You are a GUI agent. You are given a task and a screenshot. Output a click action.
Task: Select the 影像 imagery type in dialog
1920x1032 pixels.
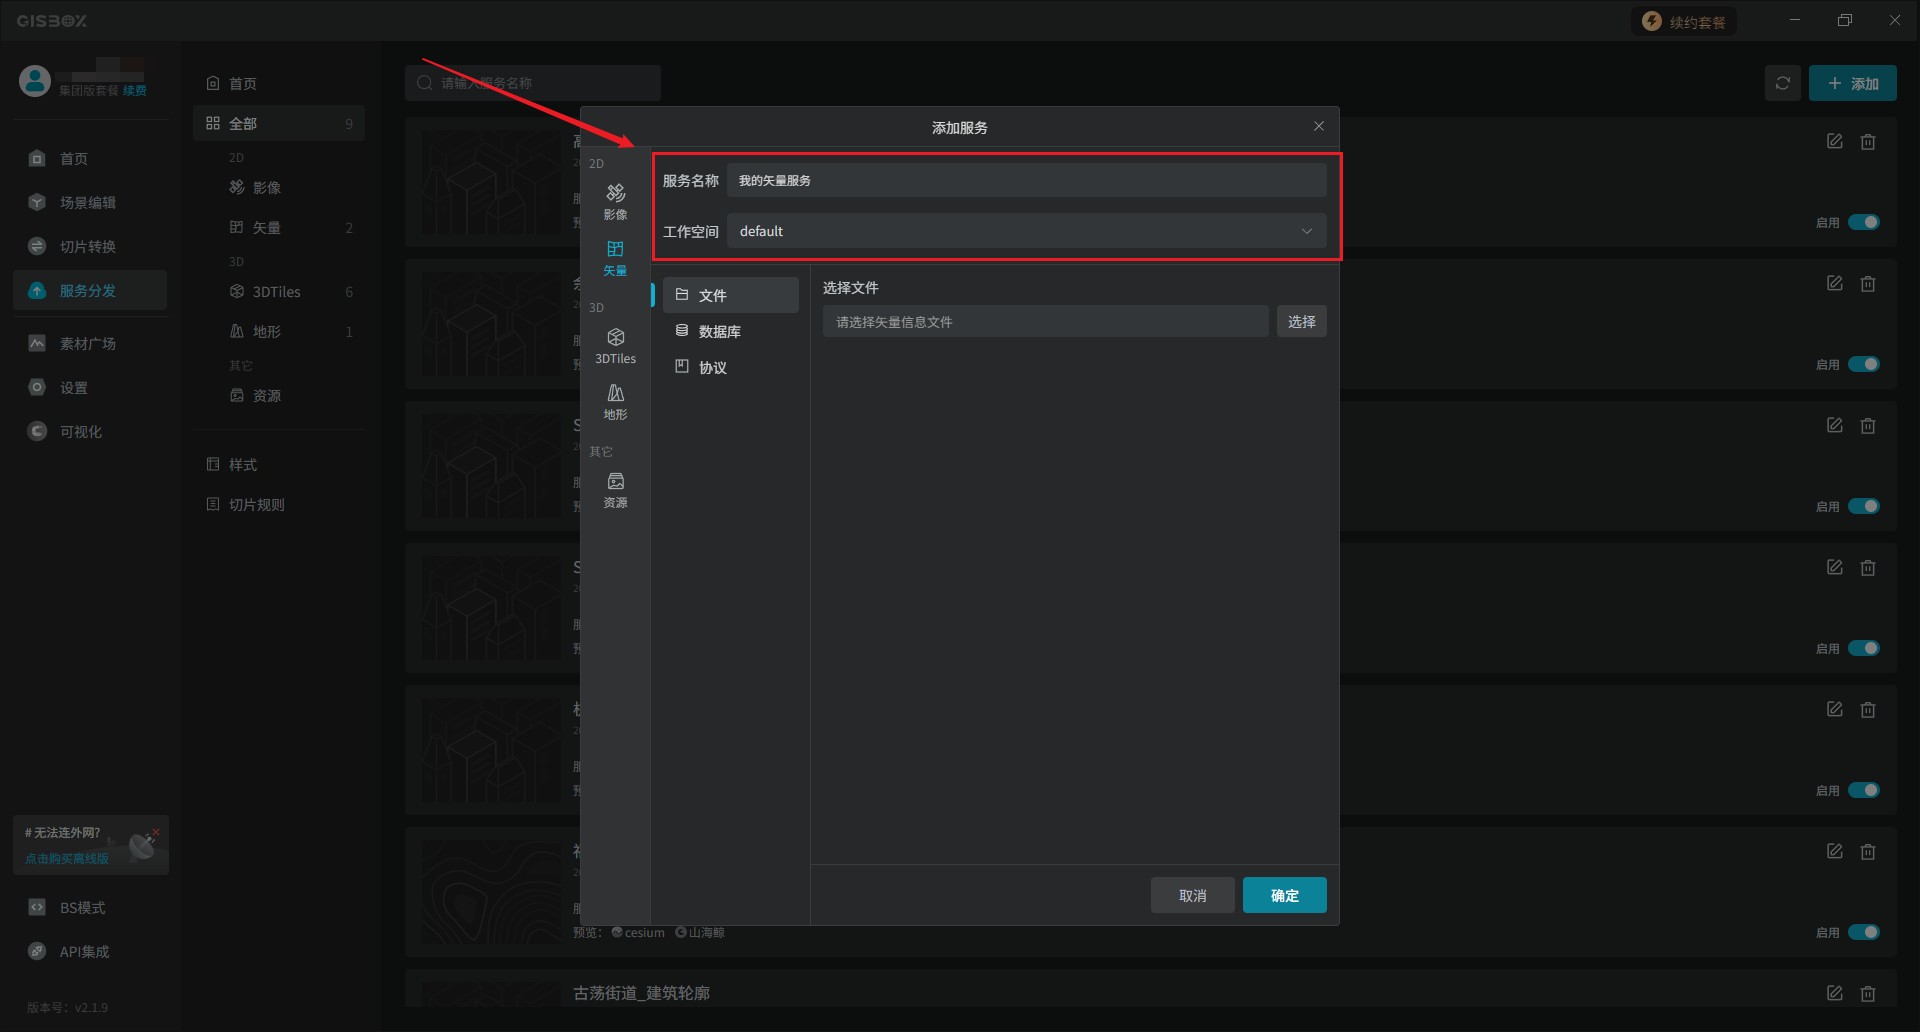(615, 201)
